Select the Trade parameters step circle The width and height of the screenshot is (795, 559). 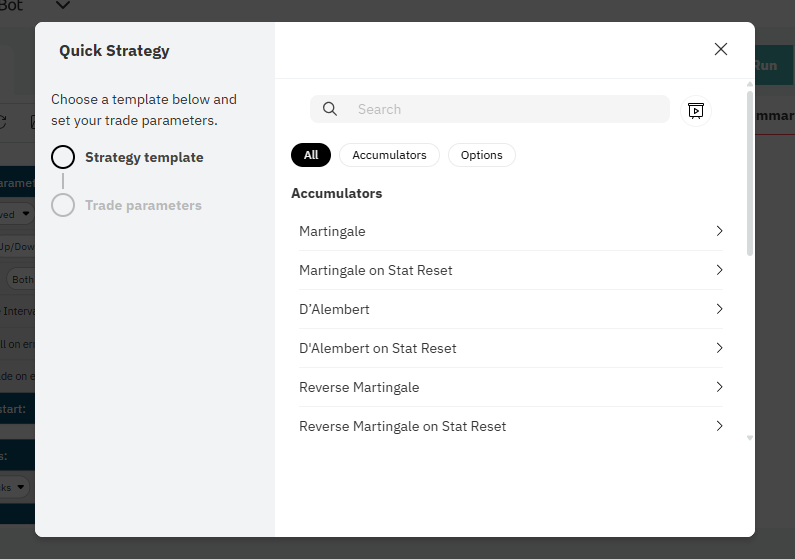(63, 205)
